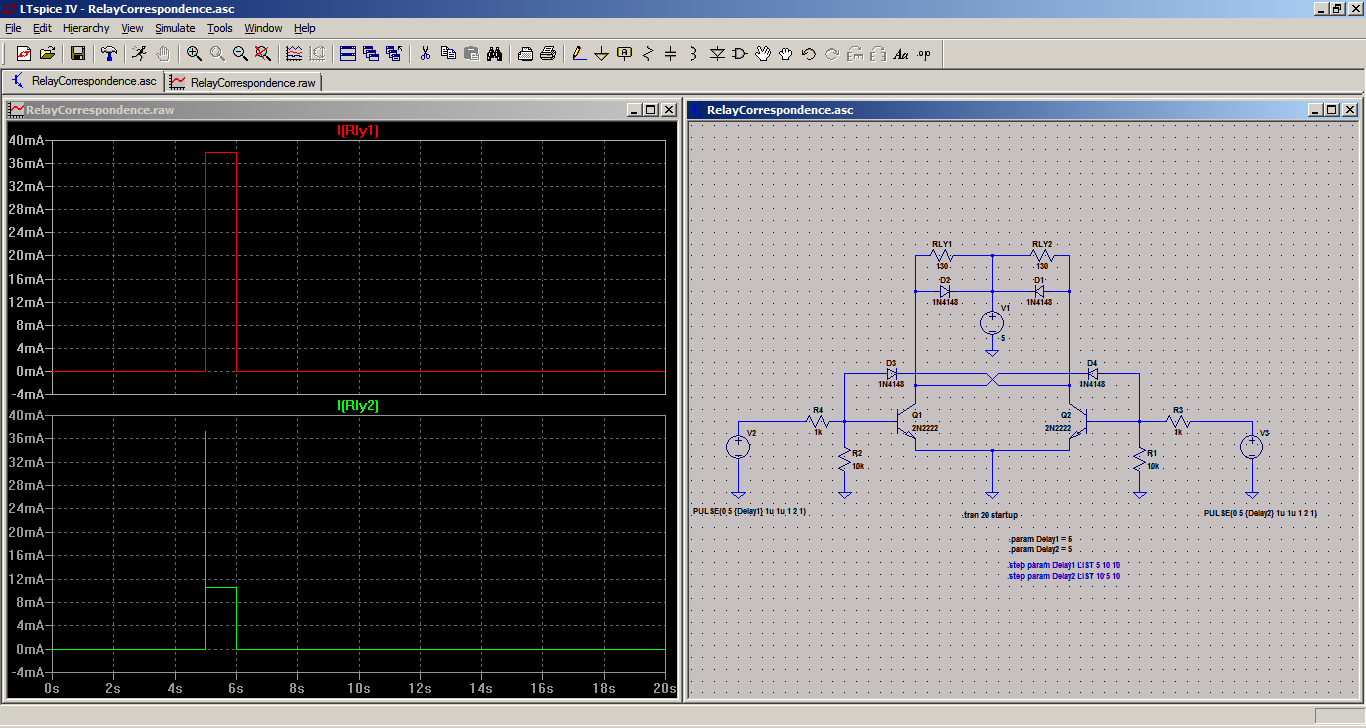1366x728 pixels.
Task: Click the D3 1N4148 diode
Action: [892, 374]
